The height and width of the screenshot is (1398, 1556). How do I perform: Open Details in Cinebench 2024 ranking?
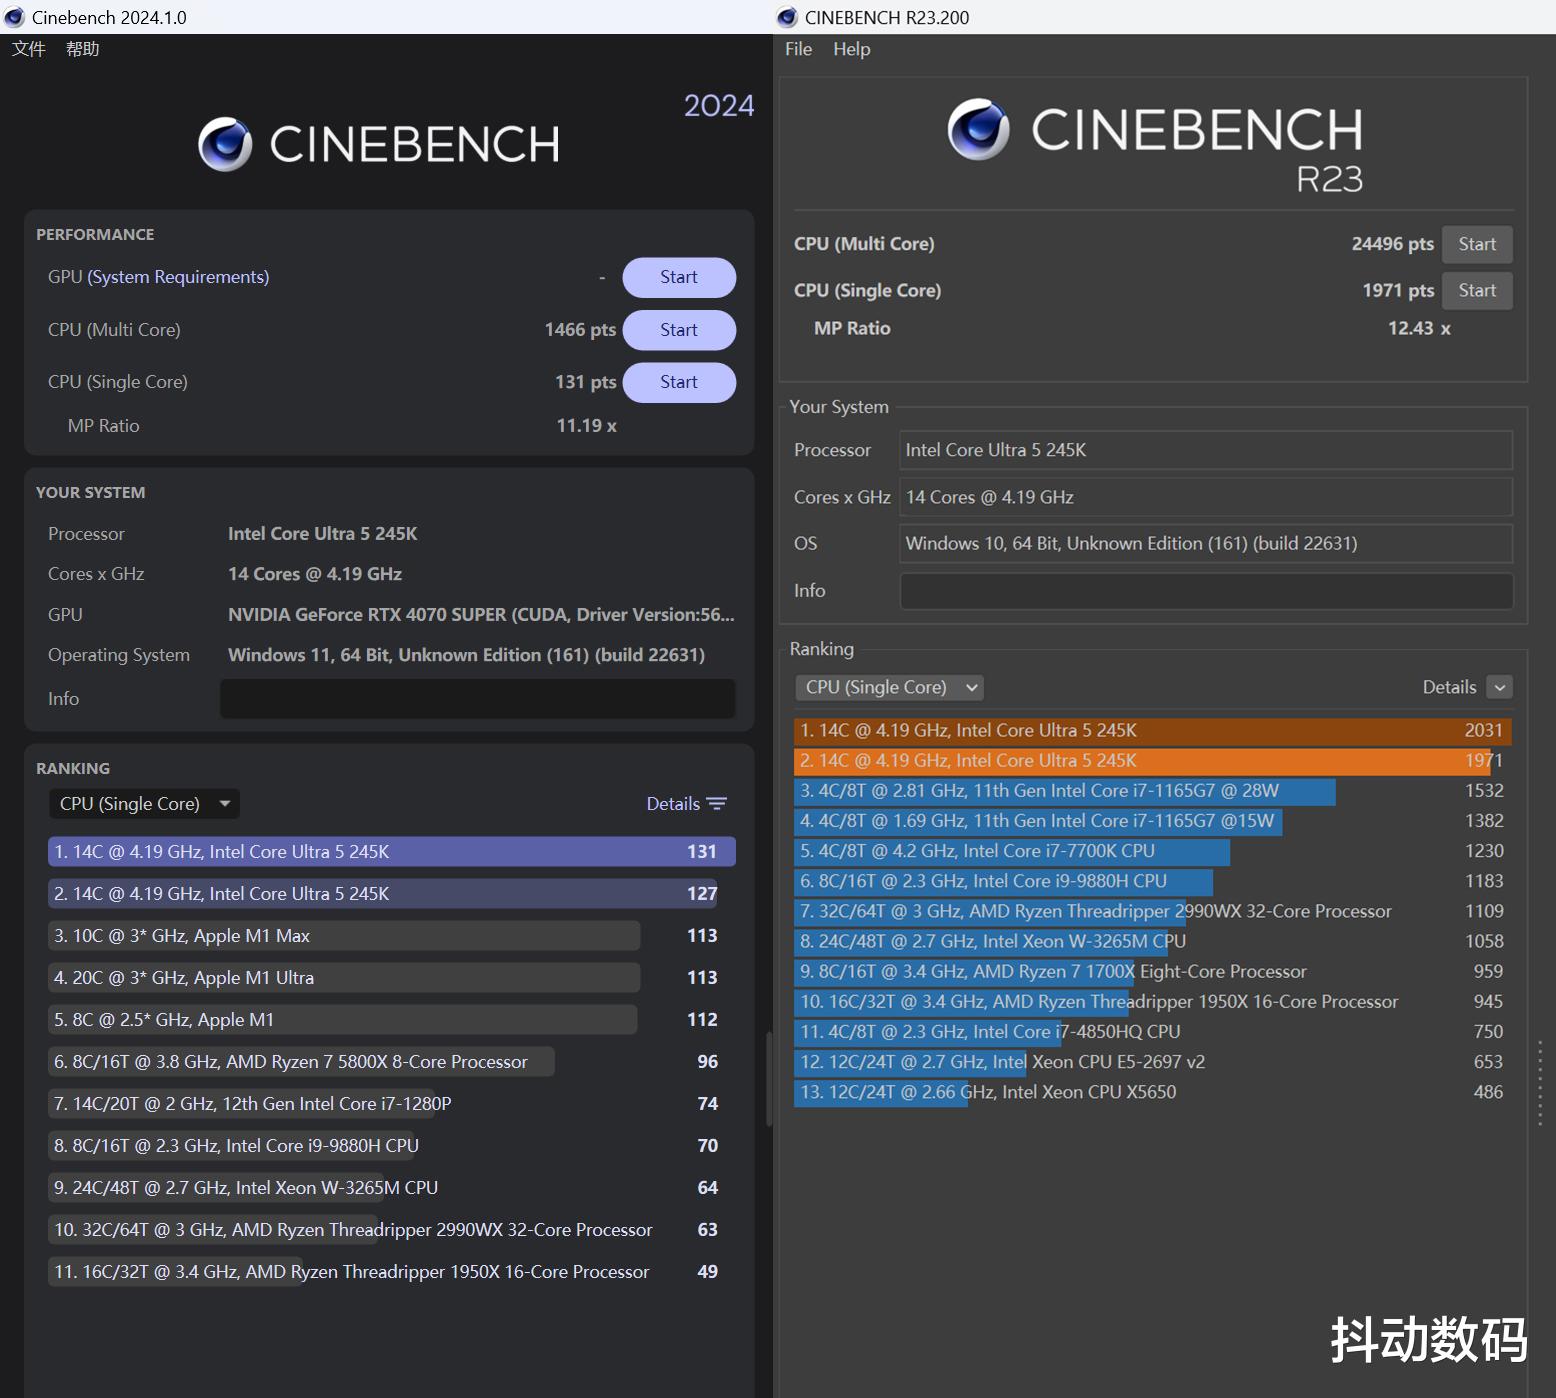tap(673, 804)
